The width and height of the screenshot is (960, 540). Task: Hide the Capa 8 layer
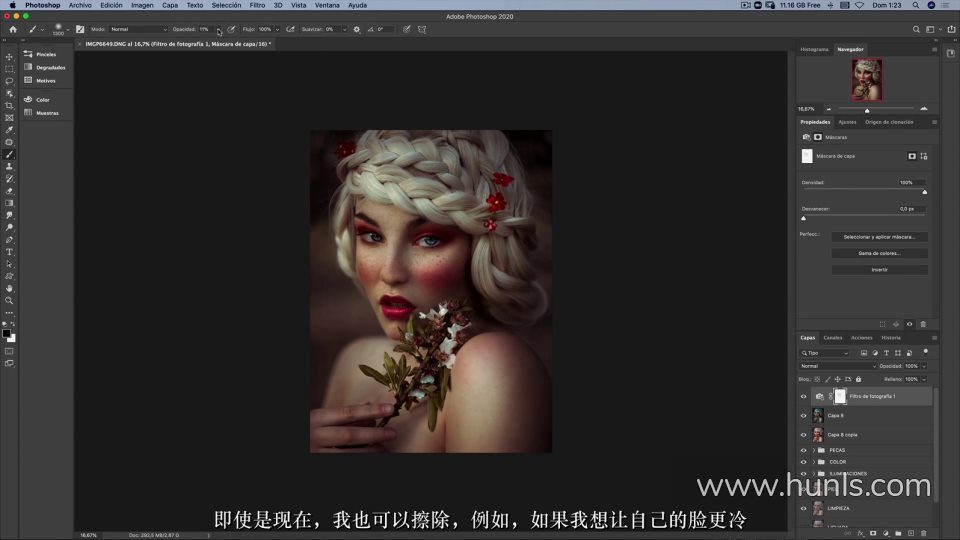[x=803, y=416]
